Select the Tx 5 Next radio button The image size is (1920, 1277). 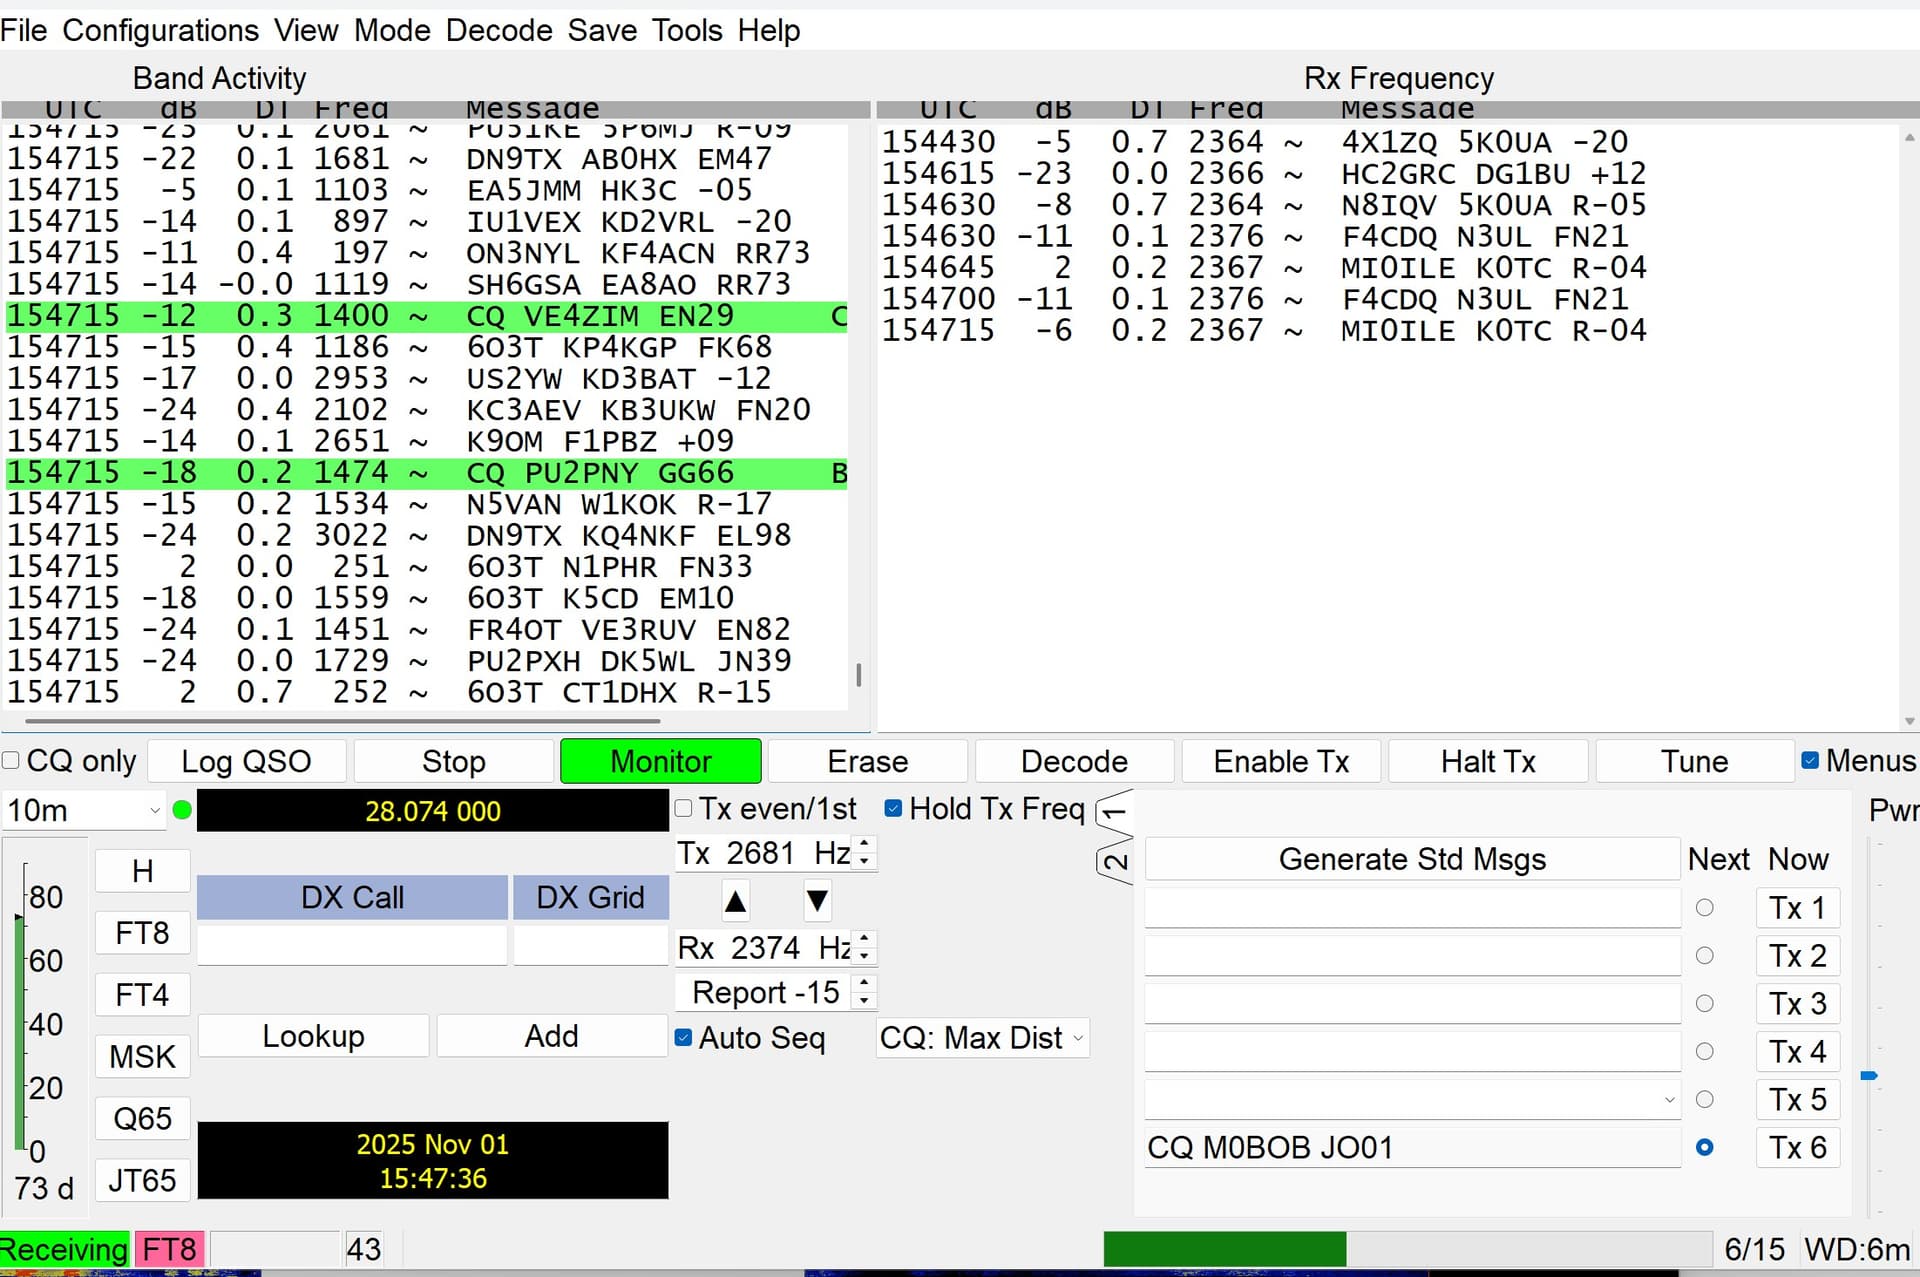tap(1705, 1099)
